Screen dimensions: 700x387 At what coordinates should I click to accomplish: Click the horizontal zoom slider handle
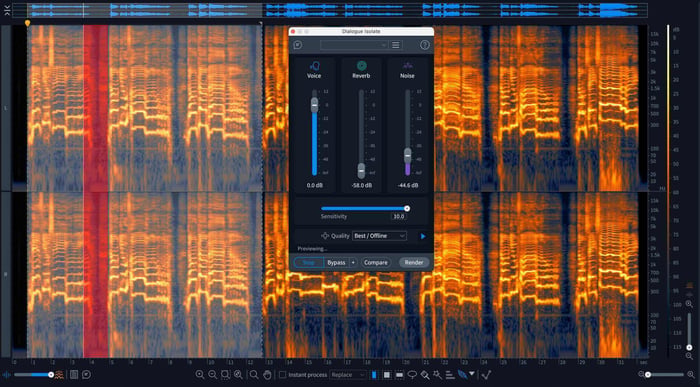(648, 375)
